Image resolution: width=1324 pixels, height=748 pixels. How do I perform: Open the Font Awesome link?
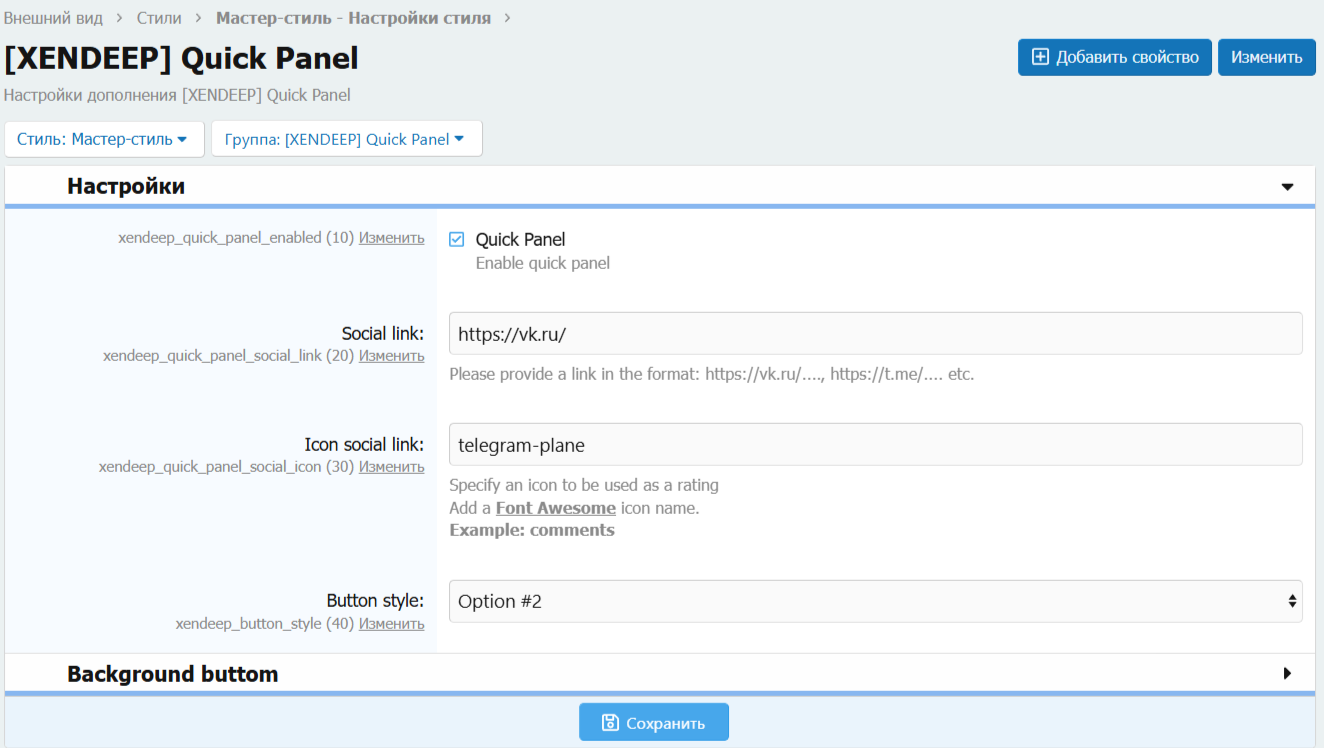point(555,508)
